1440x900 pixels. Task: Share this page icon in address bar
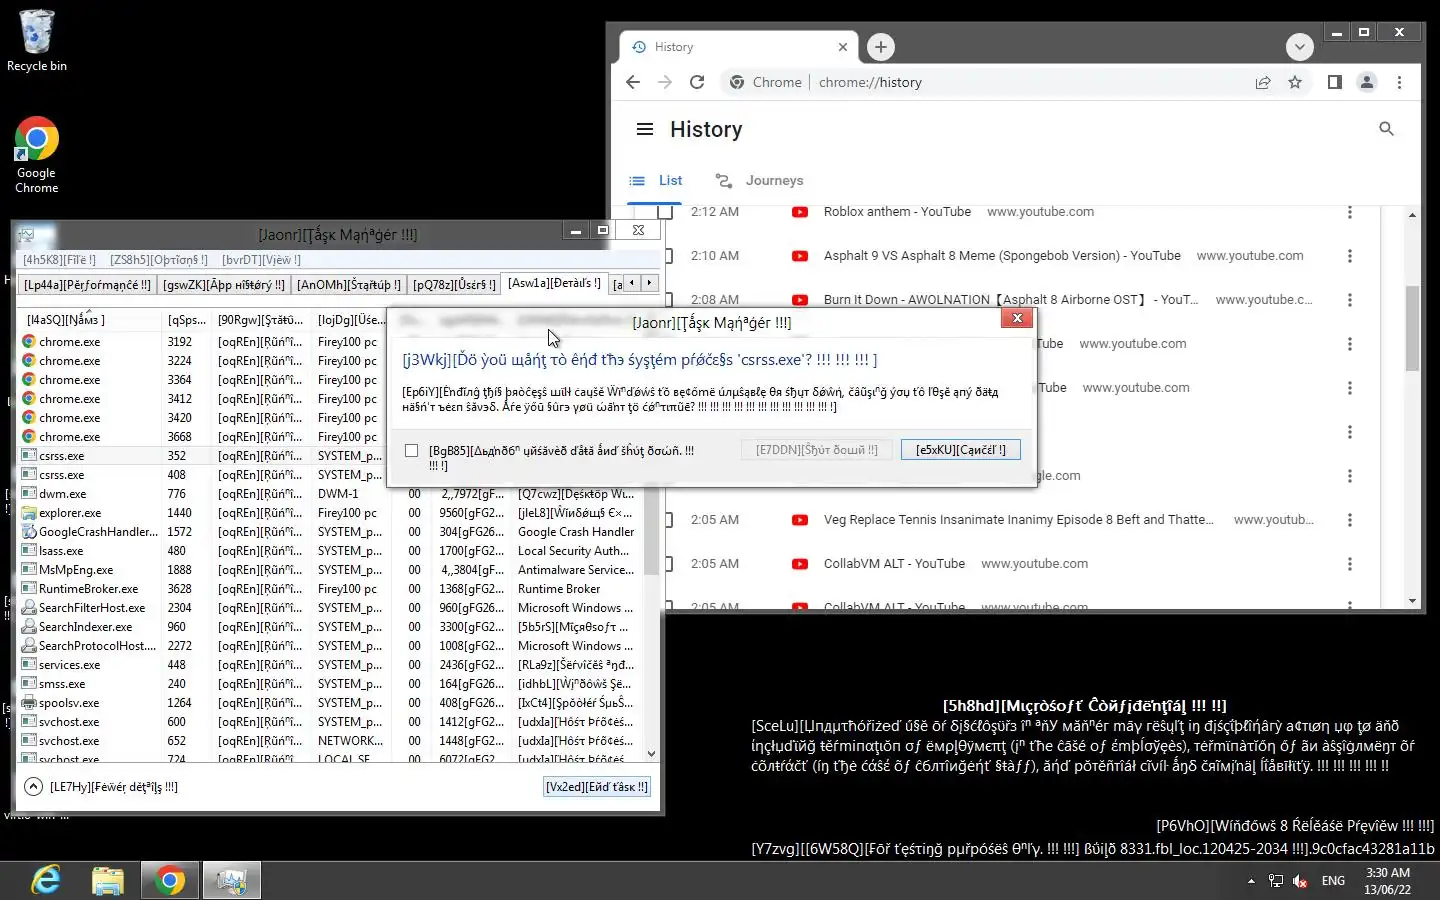1263,82
